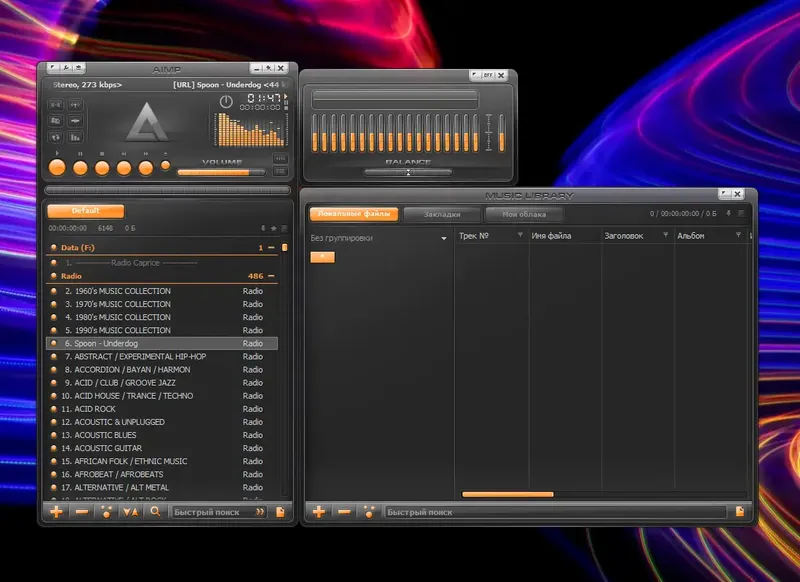The height and width of the screenshot is (582, 800).
Task: Select AFROBEAT / AFROBEATS radio entry
Action: pyautogui.click(x=162, y=474)
